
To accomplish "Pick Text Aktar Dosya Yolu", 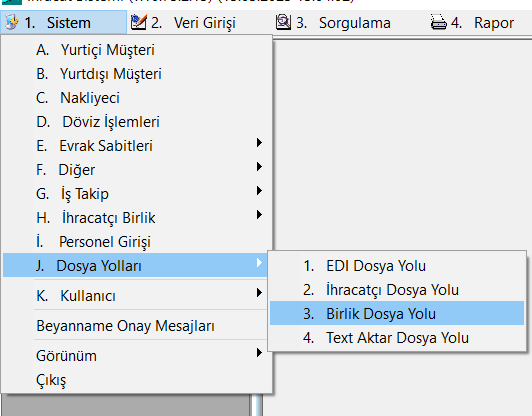I will [x=397, y=338].
